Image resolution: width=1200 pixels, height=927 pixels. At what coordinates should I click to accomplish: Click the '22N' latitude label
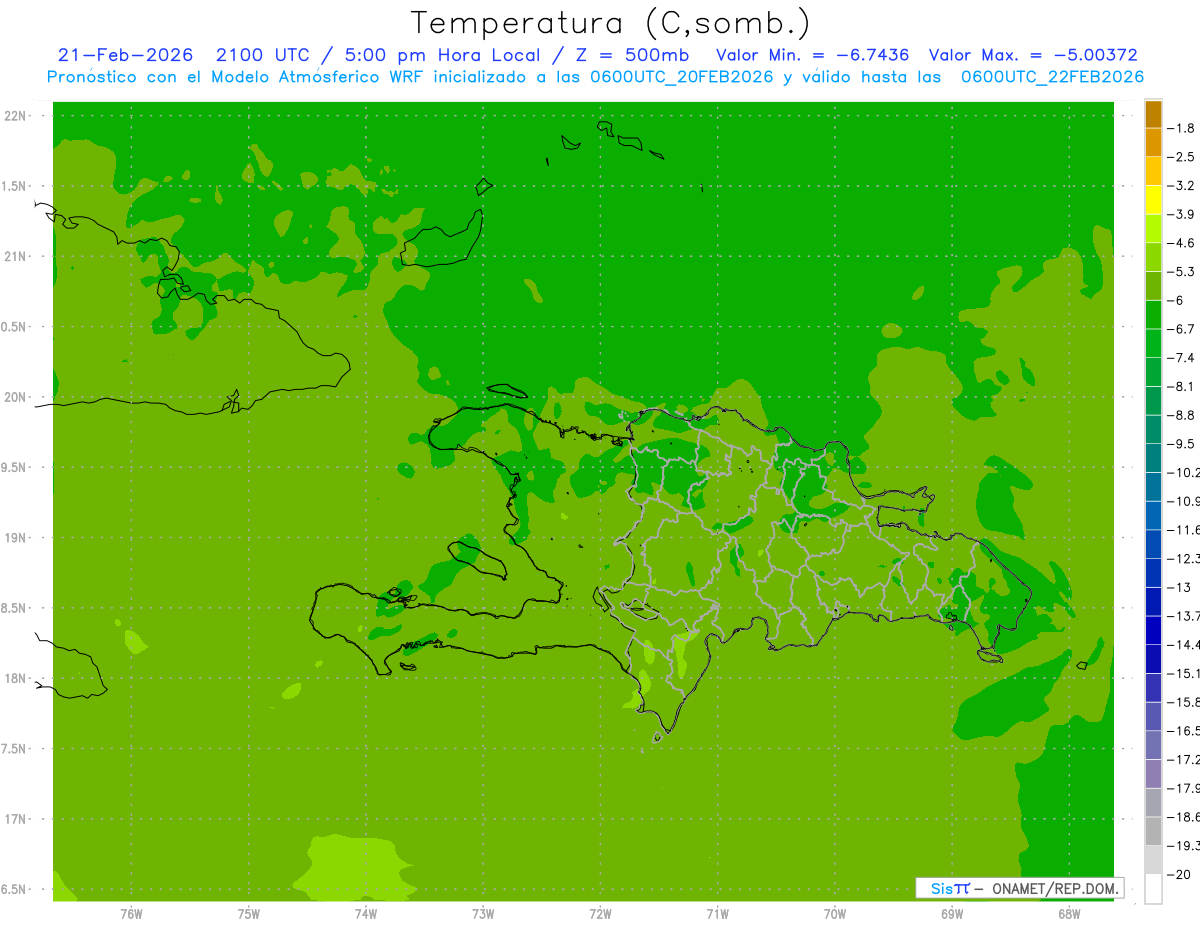[16, 115]
